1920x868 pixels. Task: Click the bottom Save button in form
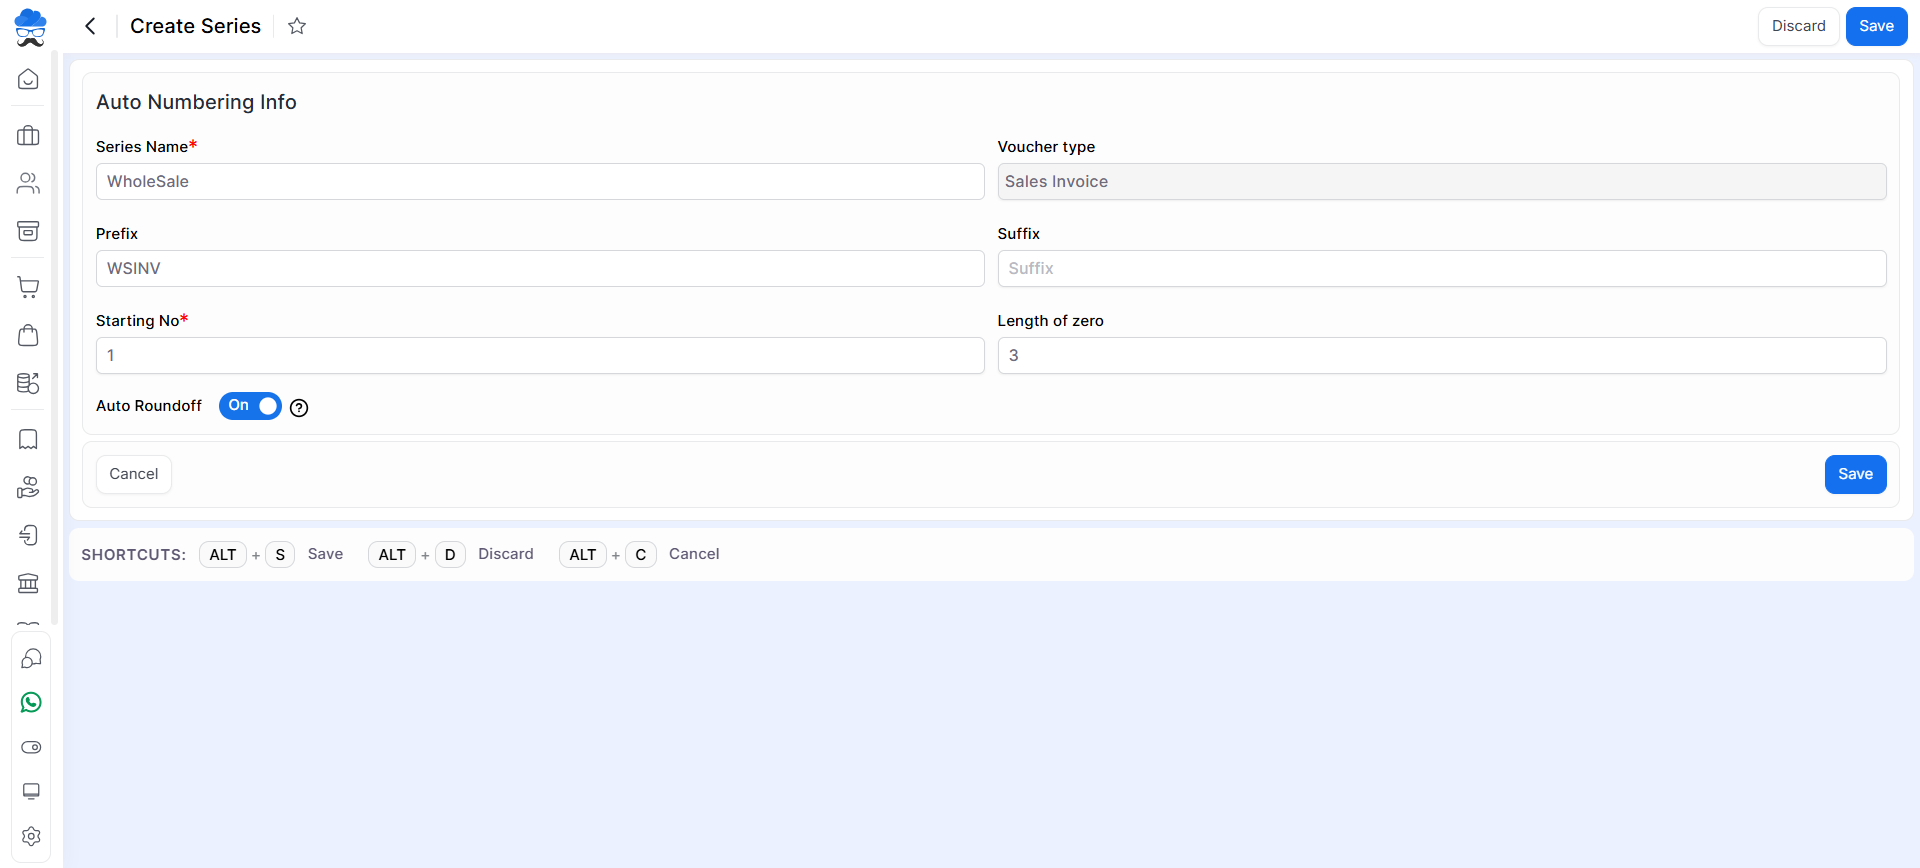[1855, 474]
